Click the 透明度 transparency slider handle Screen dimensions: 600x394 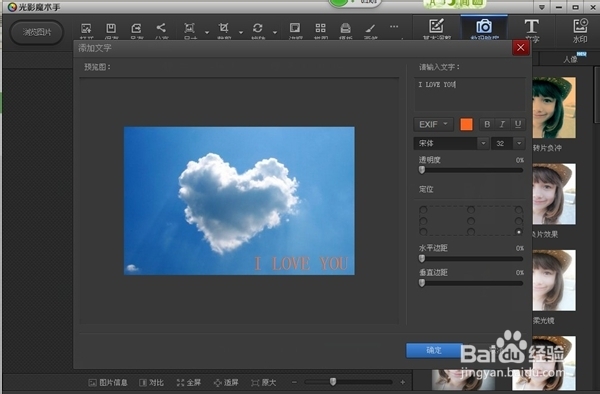click(422, 170)
